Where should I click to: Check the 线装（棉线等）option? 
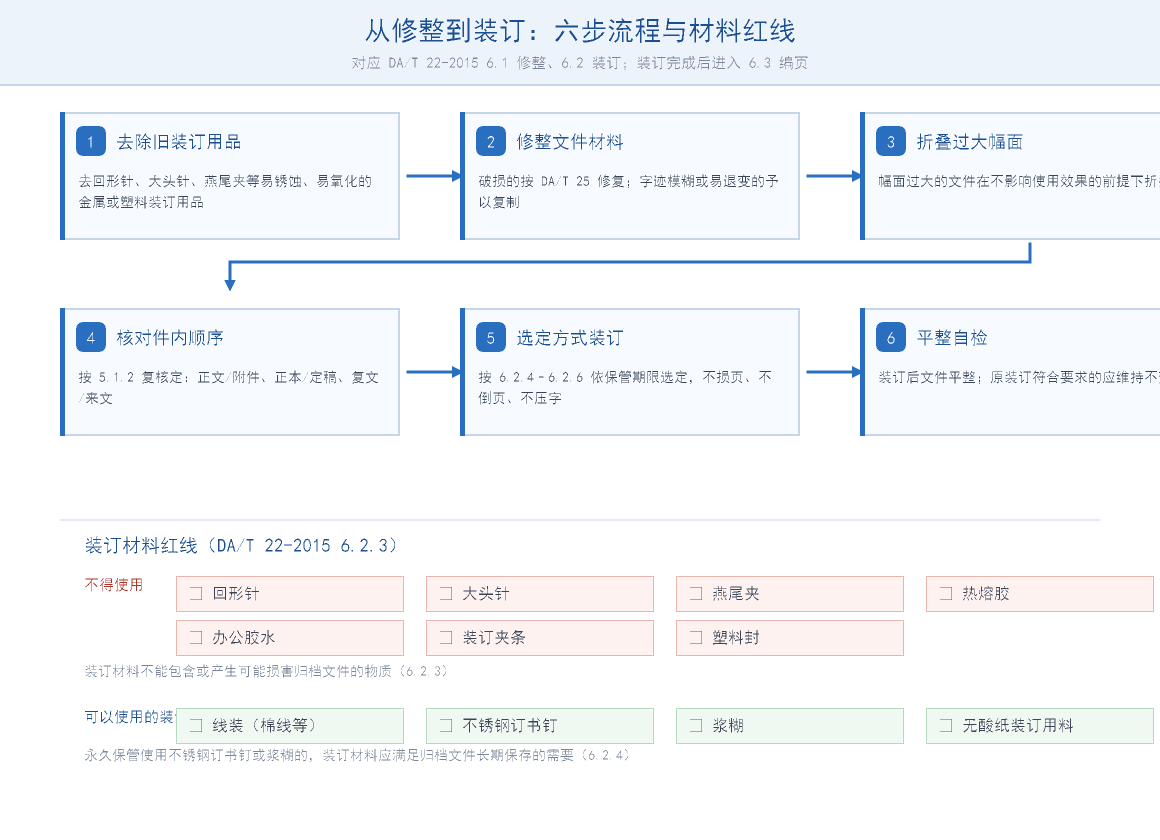point(196,725)
